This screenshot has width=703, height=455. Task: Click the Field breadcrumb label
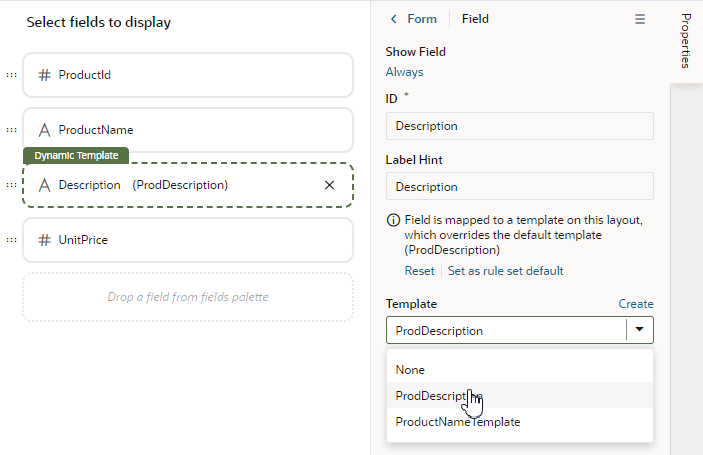[x=475, y=19]
